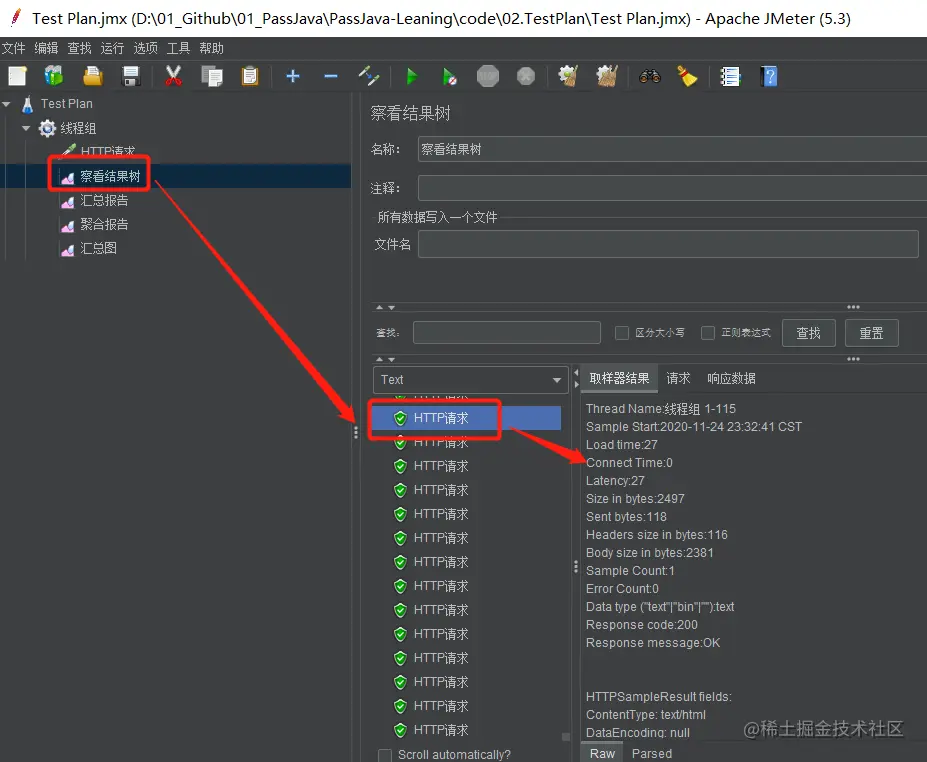This screenshot has height=762, width=927.
Task: Click the split-pane right arrow beside tabs
Action: (x=576, y=385)
